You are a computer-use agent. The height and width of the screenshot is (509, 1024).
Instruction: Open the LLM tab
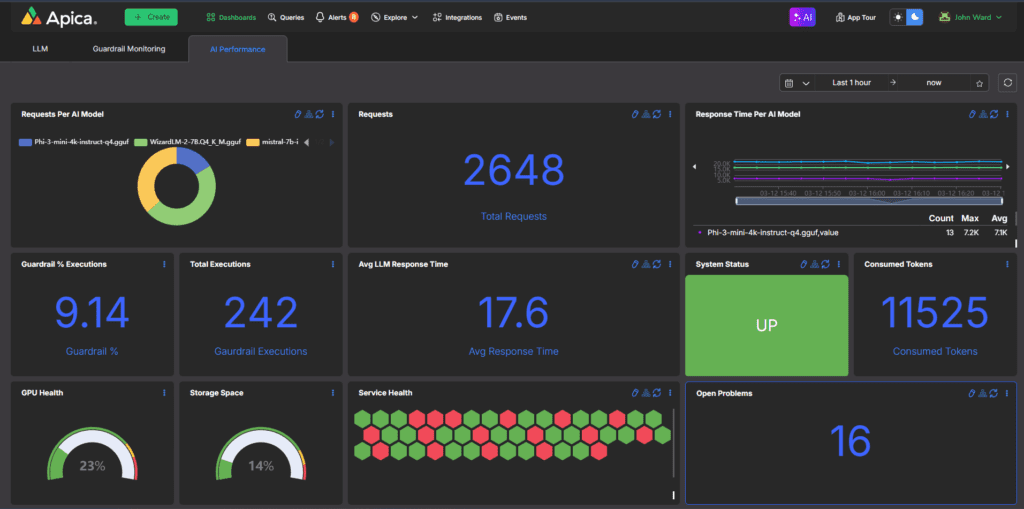40,48
